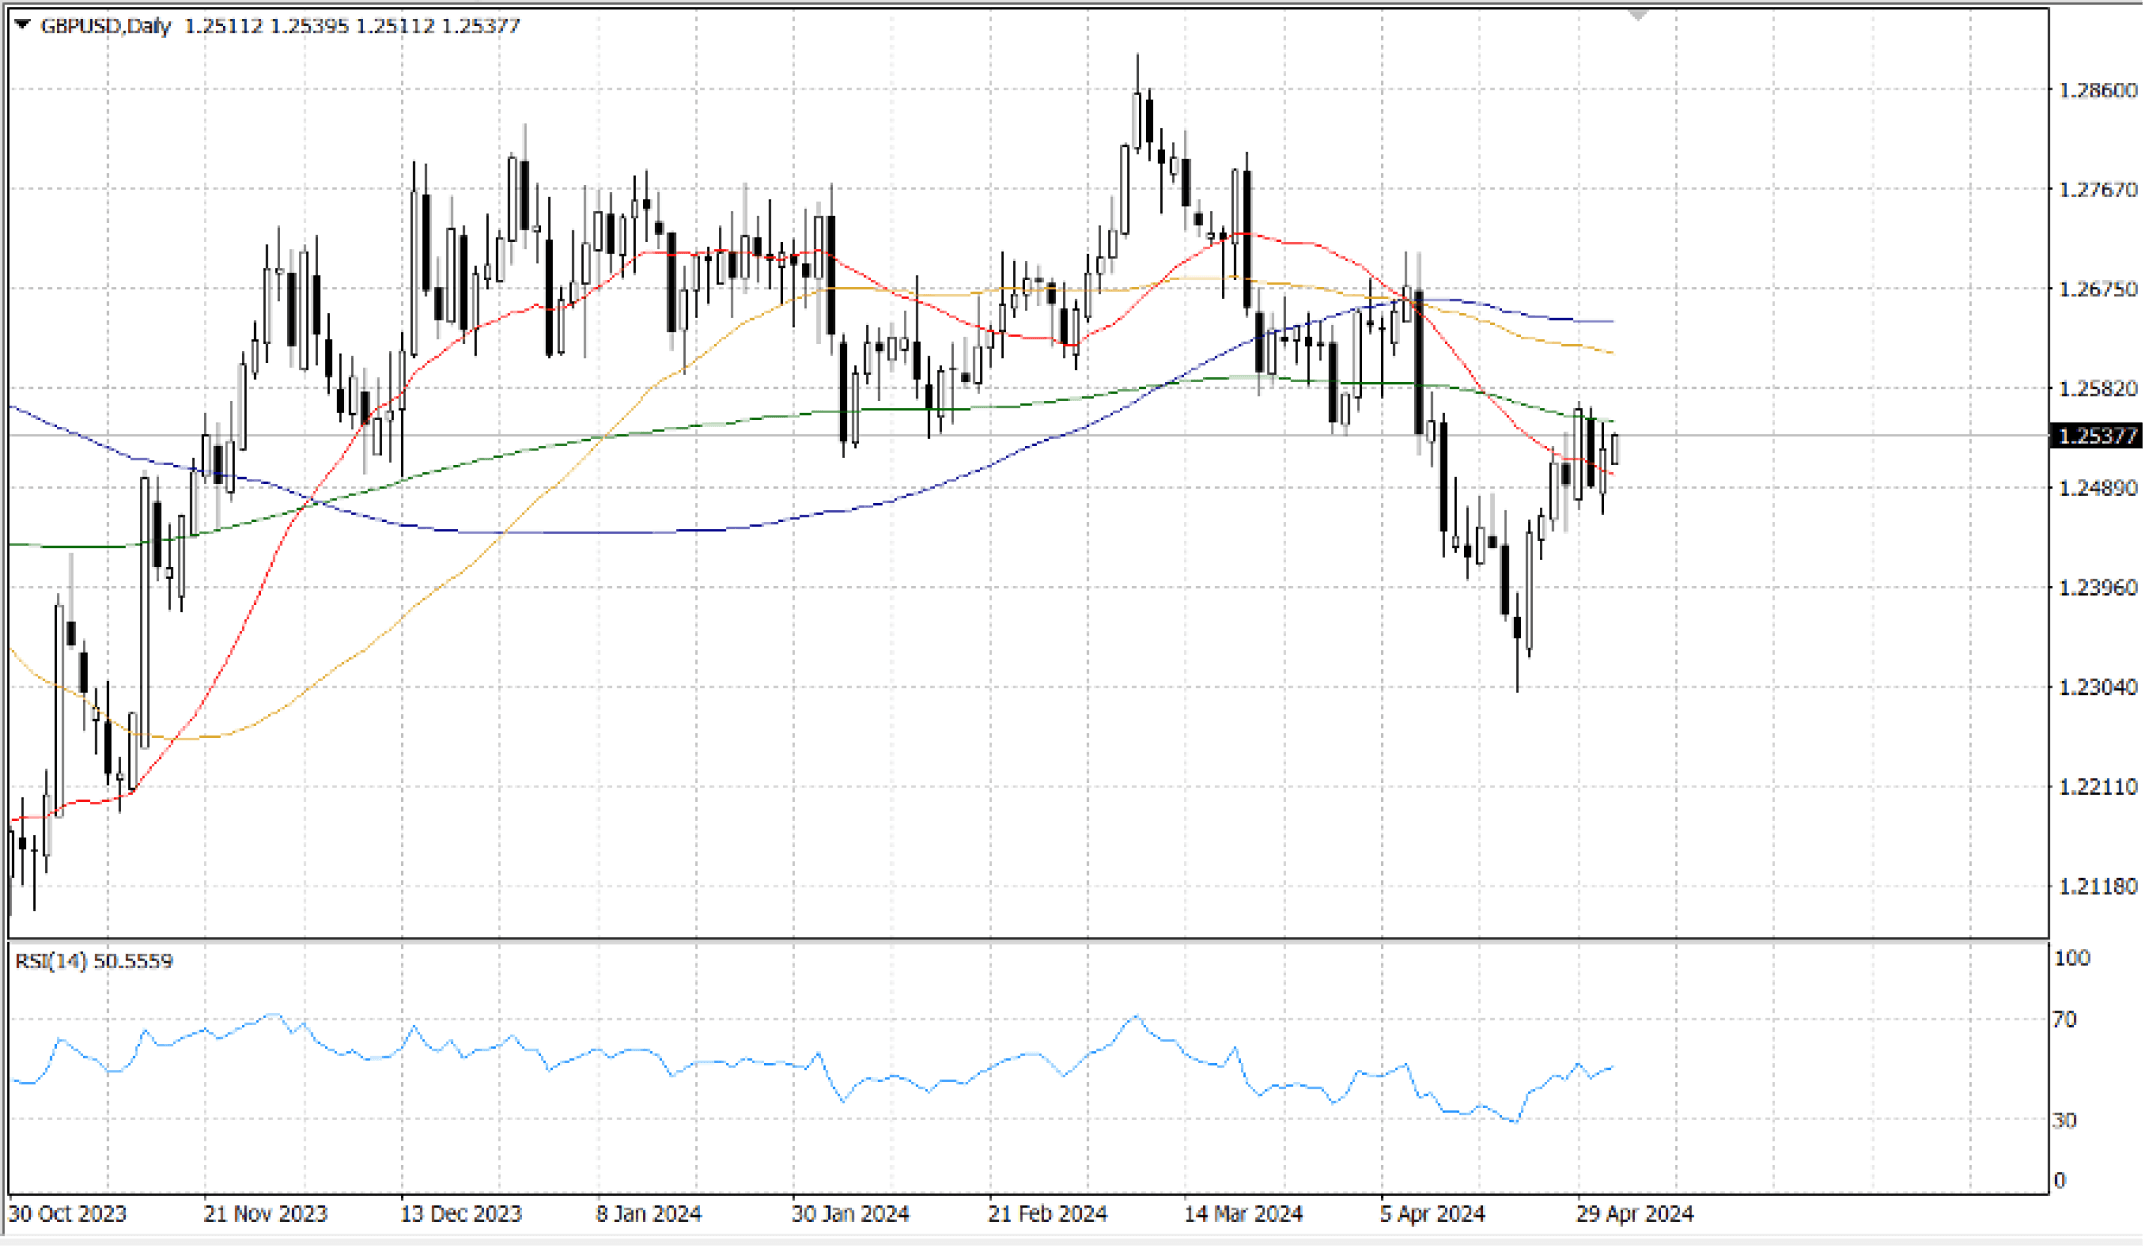Click the black current price label 1.25377
Image resolution: width=2145 pixels, height=1248 pixels.
pyautogui.click(x=2097, y=436)
